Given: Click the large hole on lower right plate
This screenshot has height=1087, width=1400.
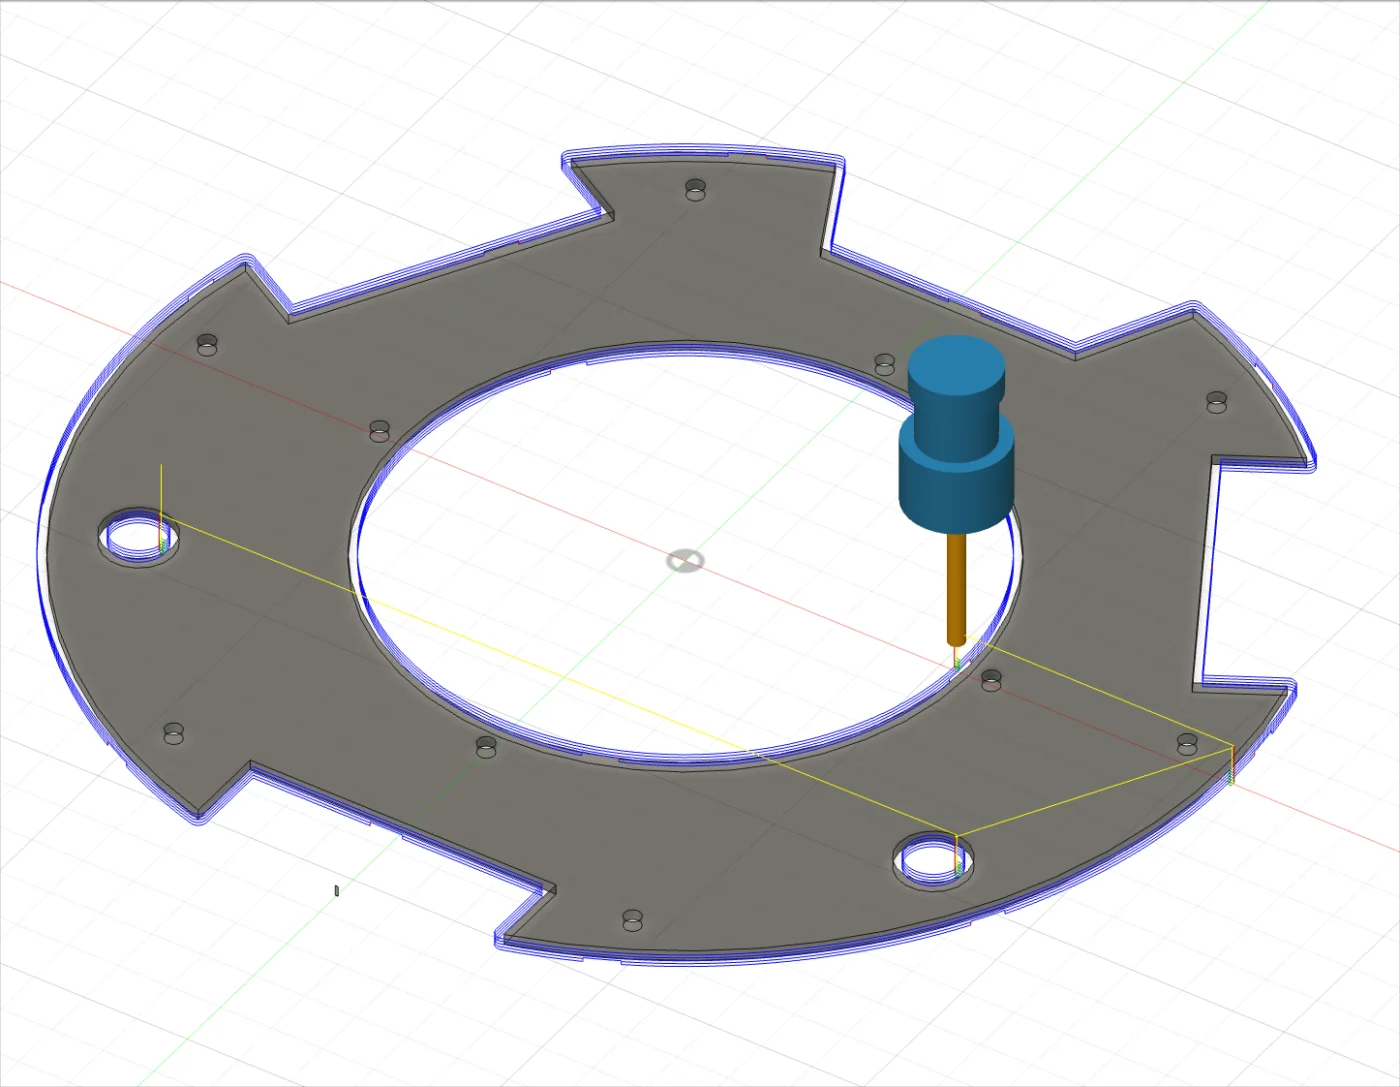Looking at the screenshot, I should tap(933, 861).
